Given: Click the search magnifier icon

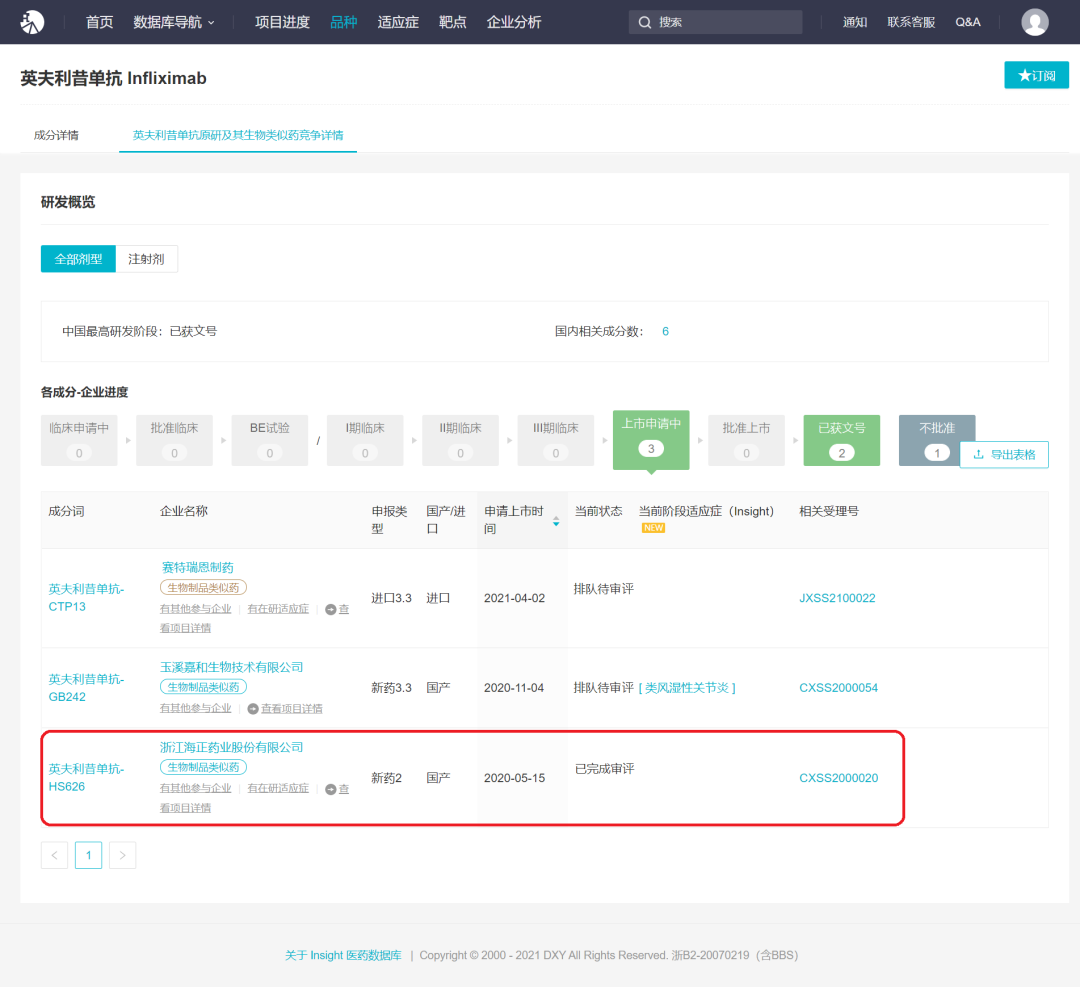Looking at the screenshot, I should (x=645, y=22).
